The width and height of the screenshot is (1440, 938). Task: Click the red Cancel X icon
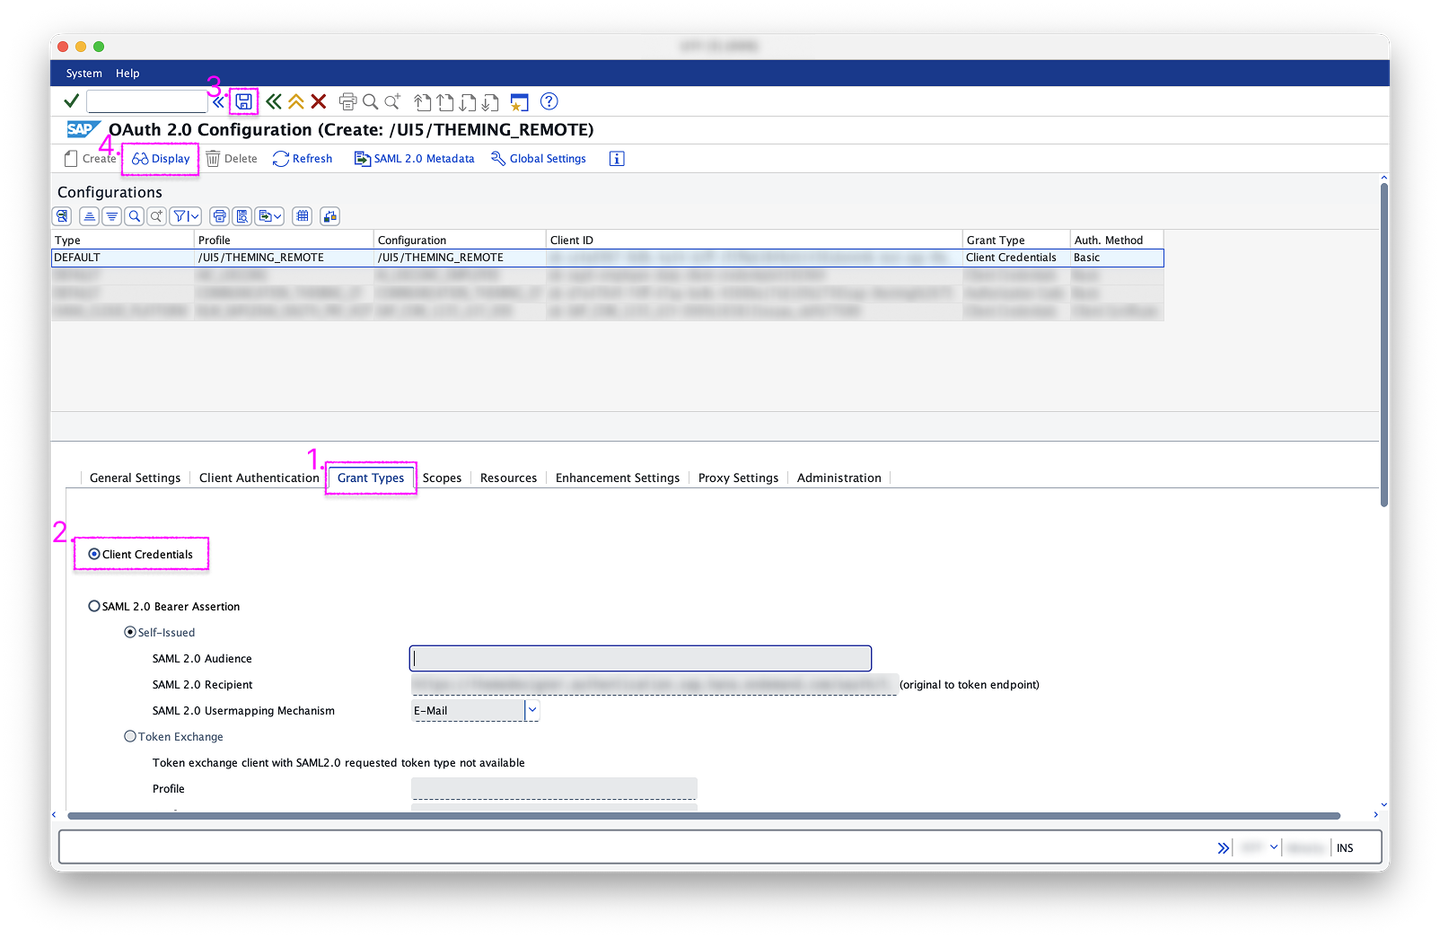[x=318, y=101]
